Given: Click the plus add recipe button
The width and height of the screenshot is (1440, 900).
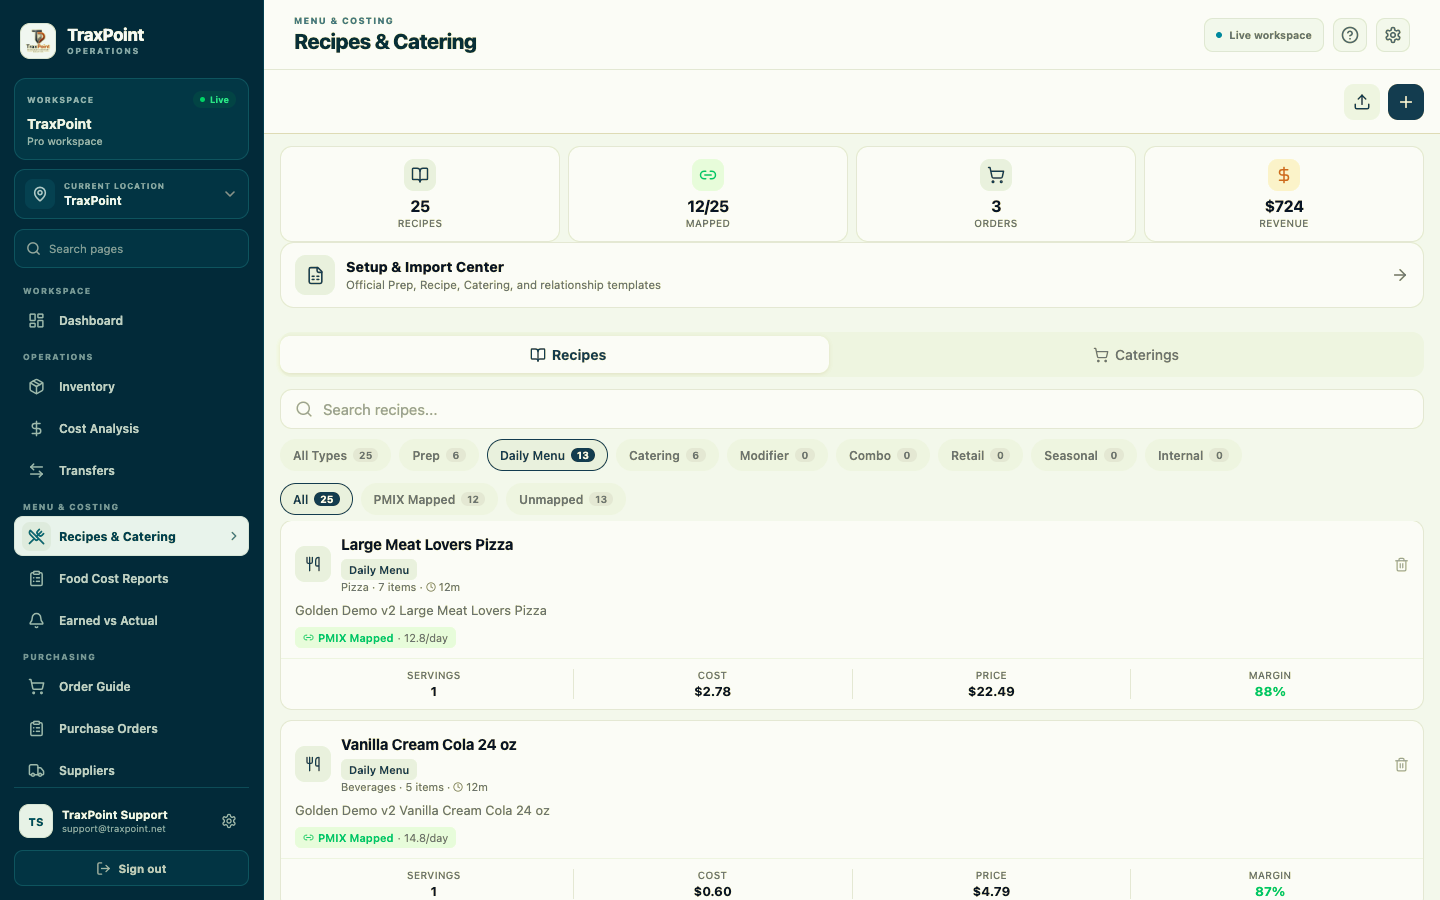Looking at the screenshot, I should coord(1406,102).
